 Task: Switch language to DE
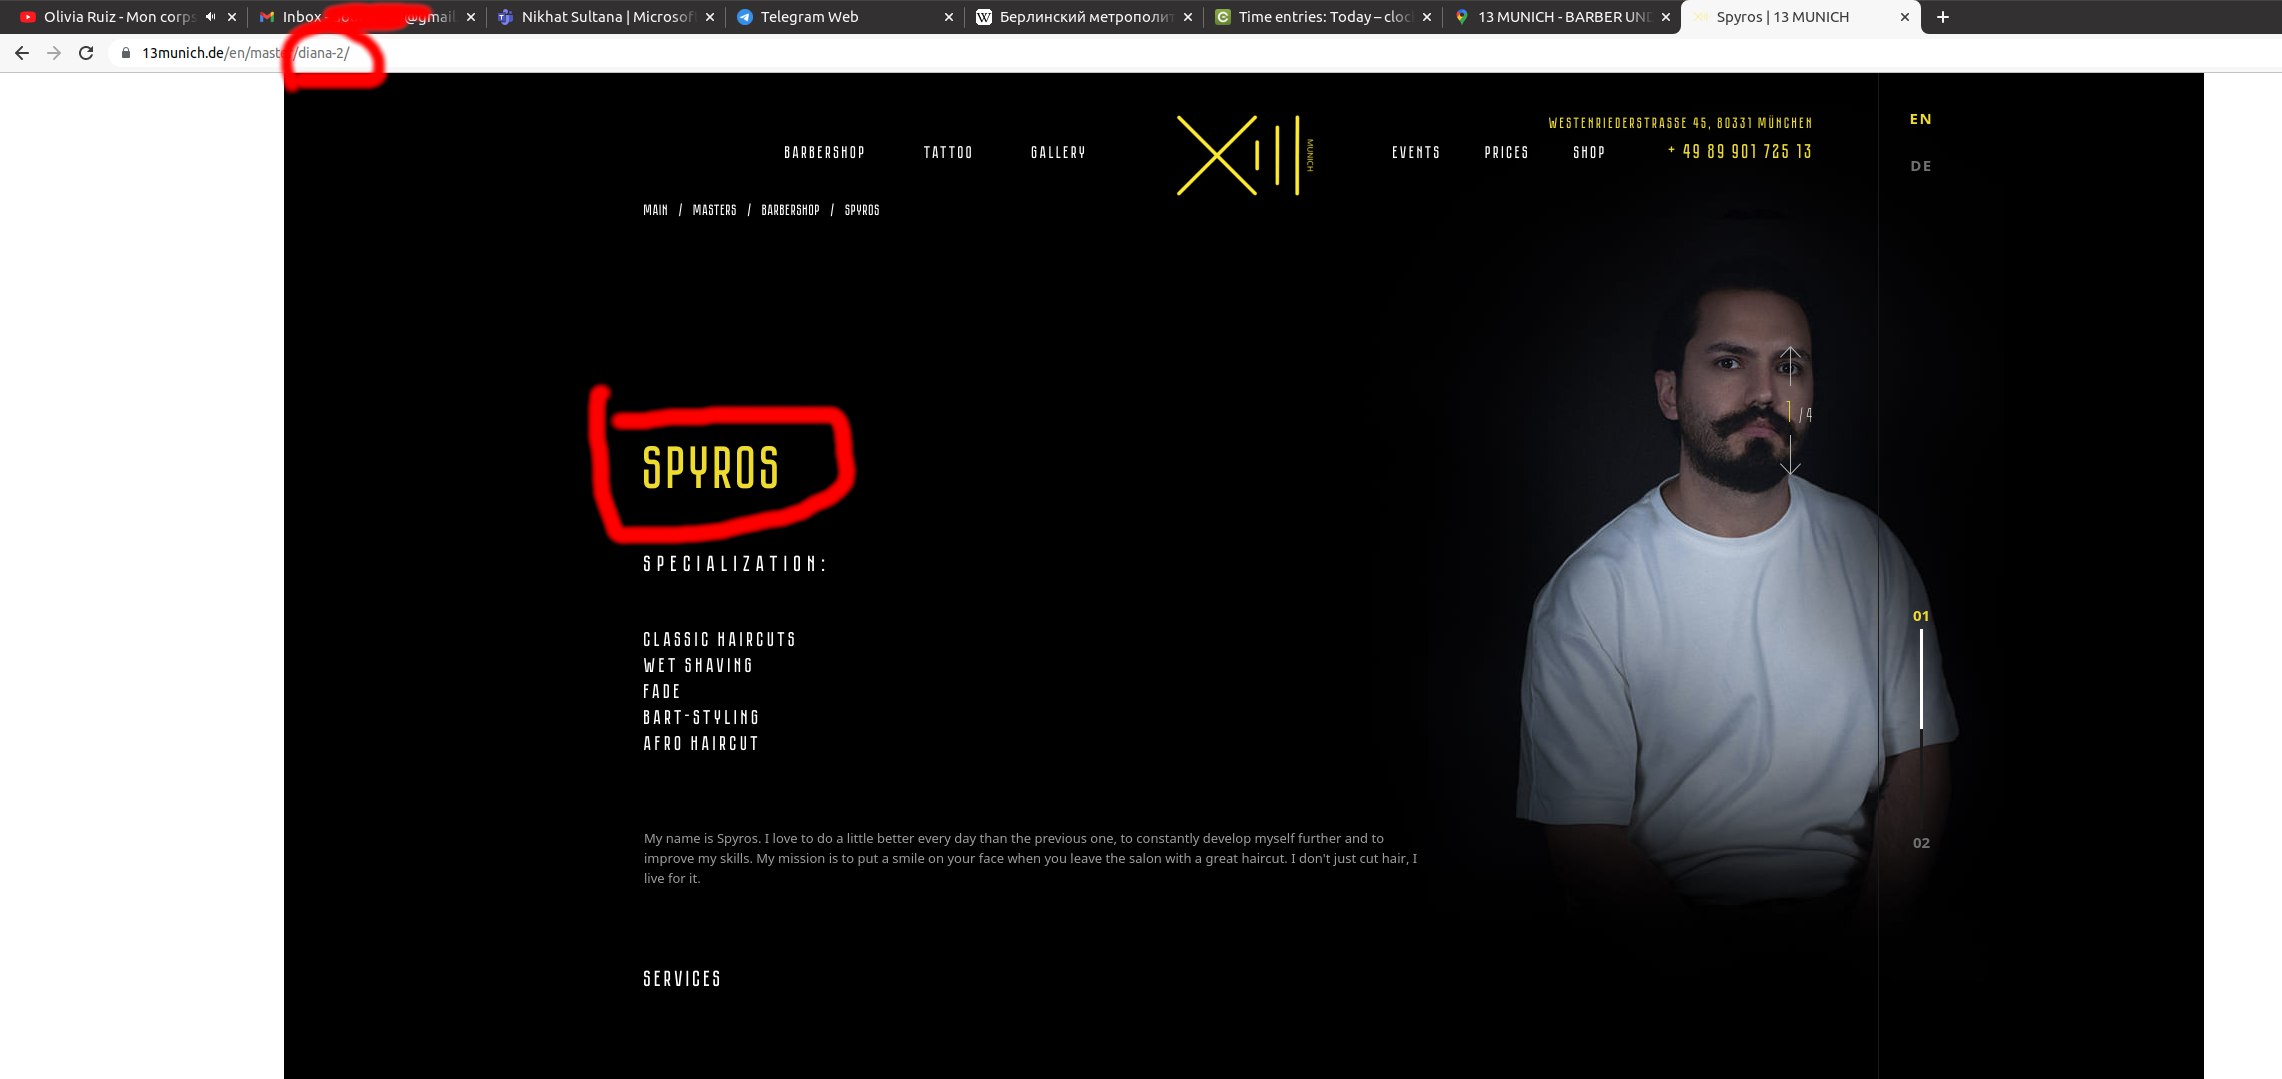pyautogui.click(x=1920, y=166)
